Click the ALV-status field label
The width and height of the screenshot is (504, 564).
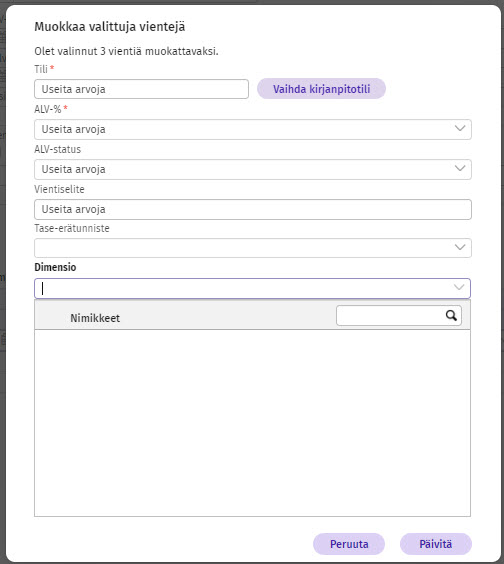(58, 149)
